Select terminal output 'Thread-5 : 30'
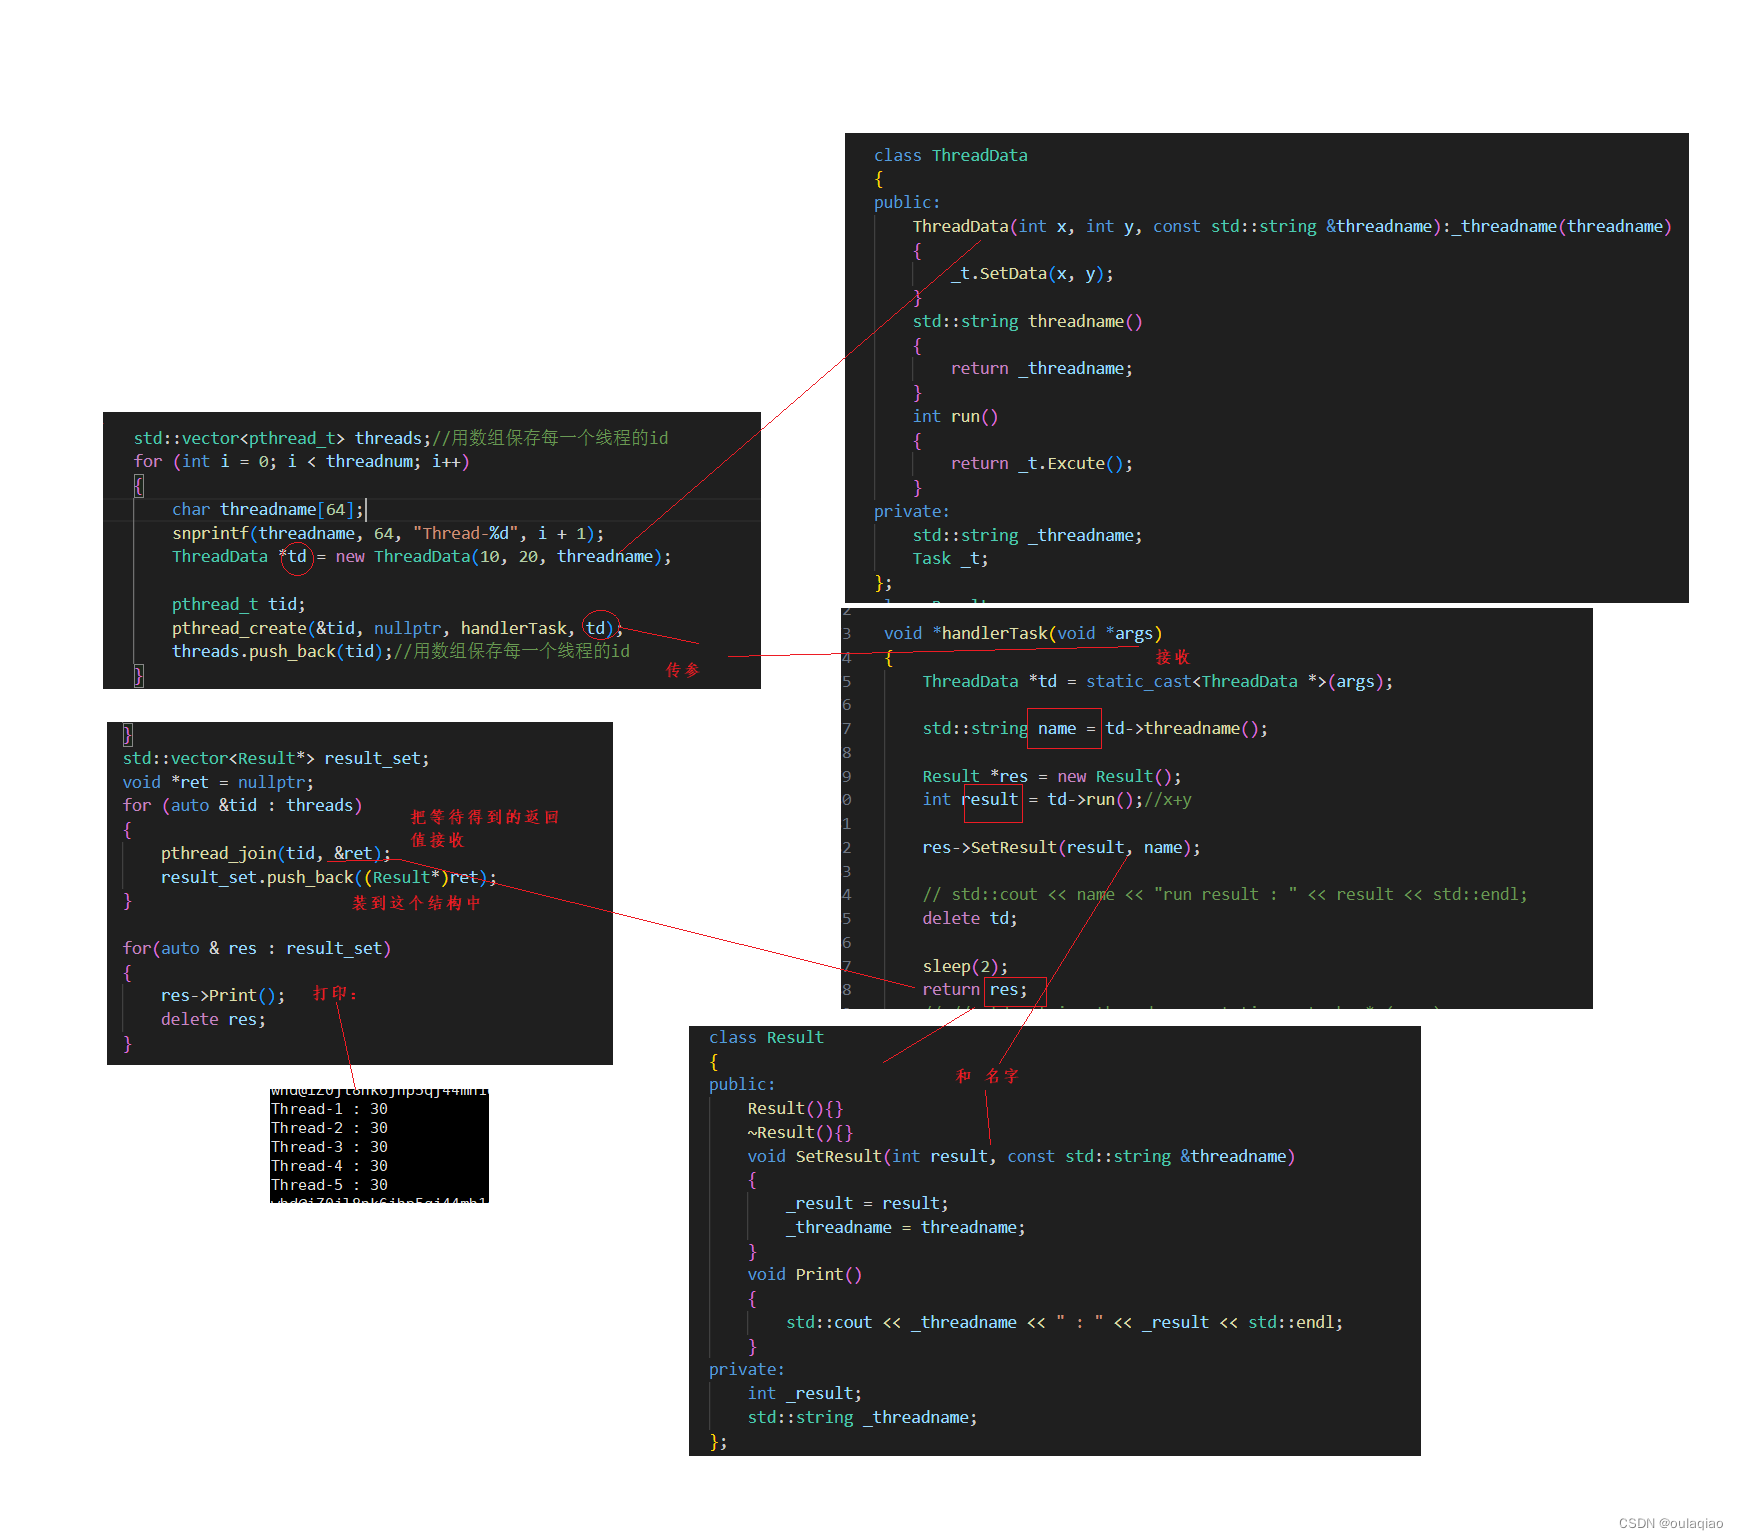Screen dimensions: 1738x1540 point(330,1185)
